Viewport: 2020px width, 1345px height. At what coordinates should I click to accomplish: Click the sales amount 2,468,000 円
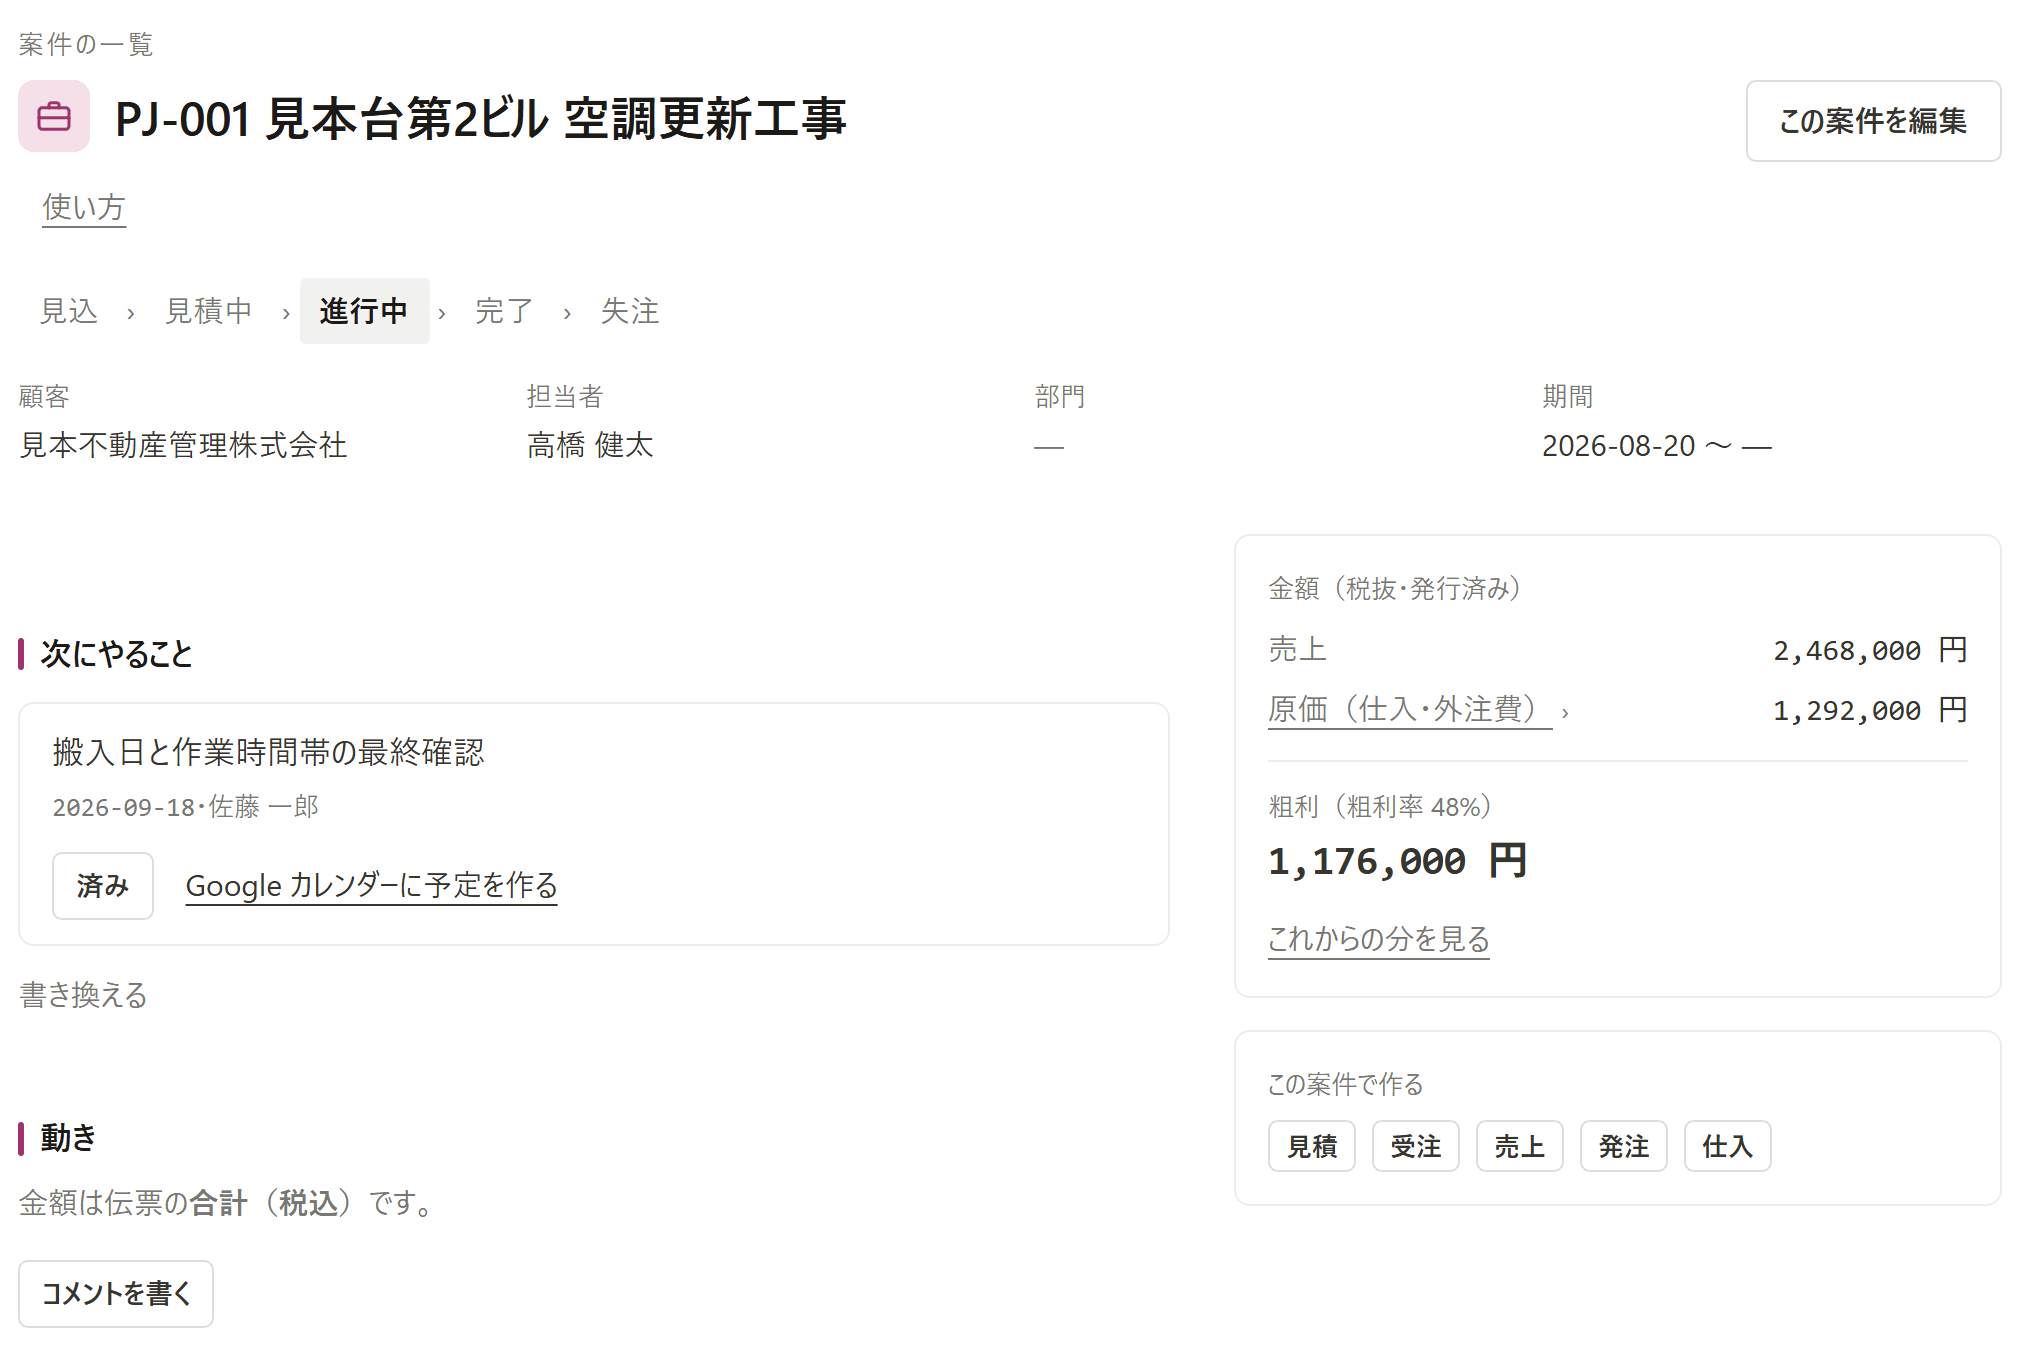pos(1870,650)
